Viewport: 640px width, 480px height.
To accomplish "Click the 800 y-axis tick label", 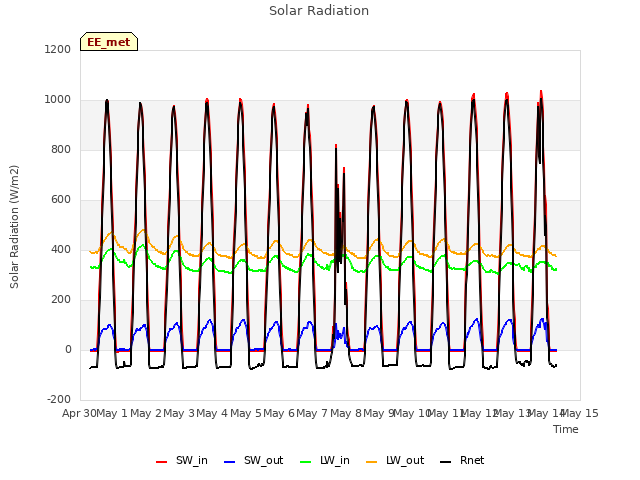I will [61, 149].
